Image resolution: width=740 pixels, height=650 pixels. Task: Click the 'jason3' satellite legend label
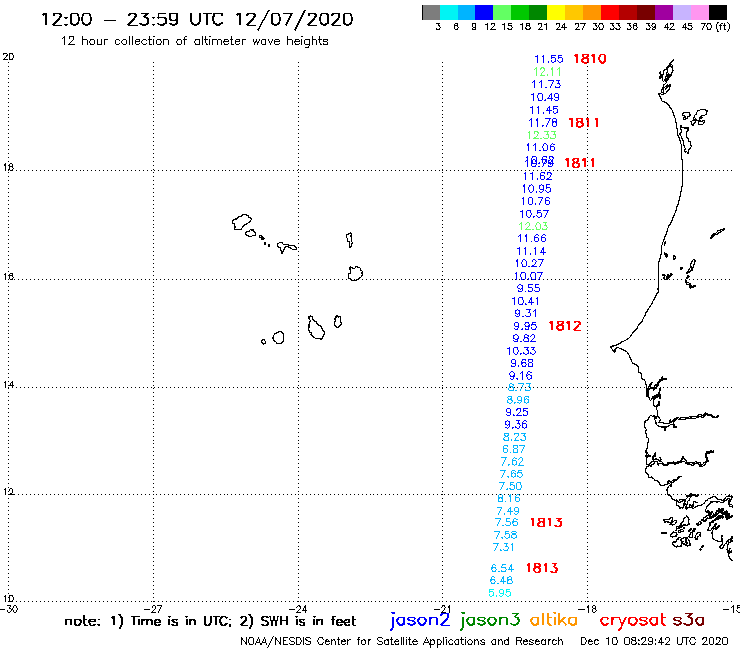tap(490, 621)
